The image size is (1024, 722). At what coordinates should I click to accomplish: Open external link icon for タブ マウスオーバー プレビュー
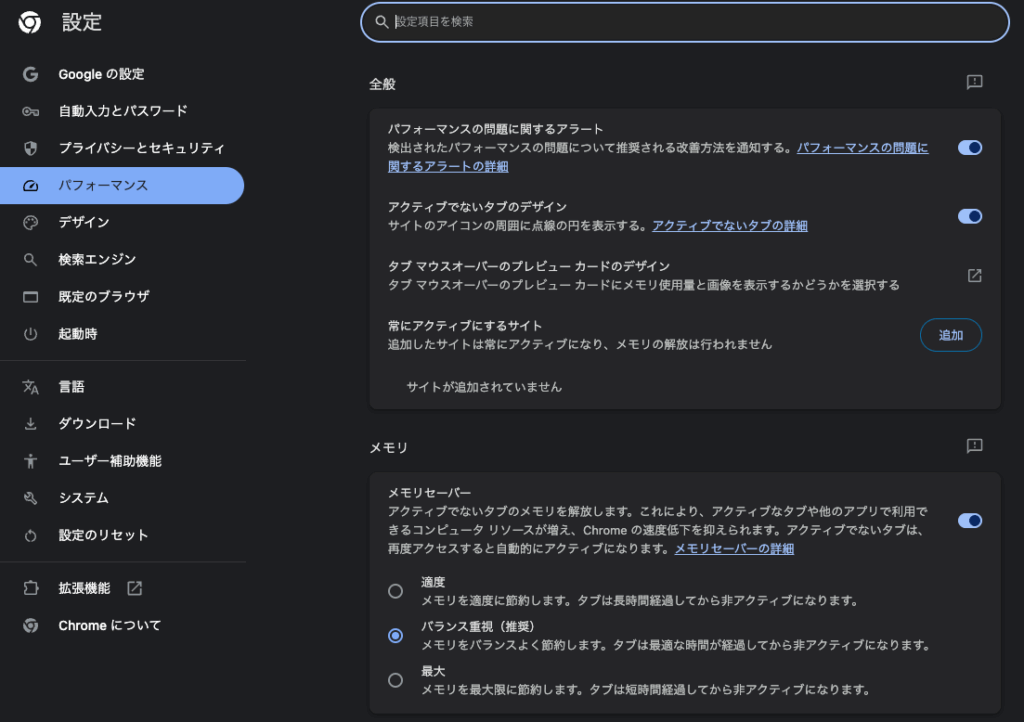click(x=975, y=276)
